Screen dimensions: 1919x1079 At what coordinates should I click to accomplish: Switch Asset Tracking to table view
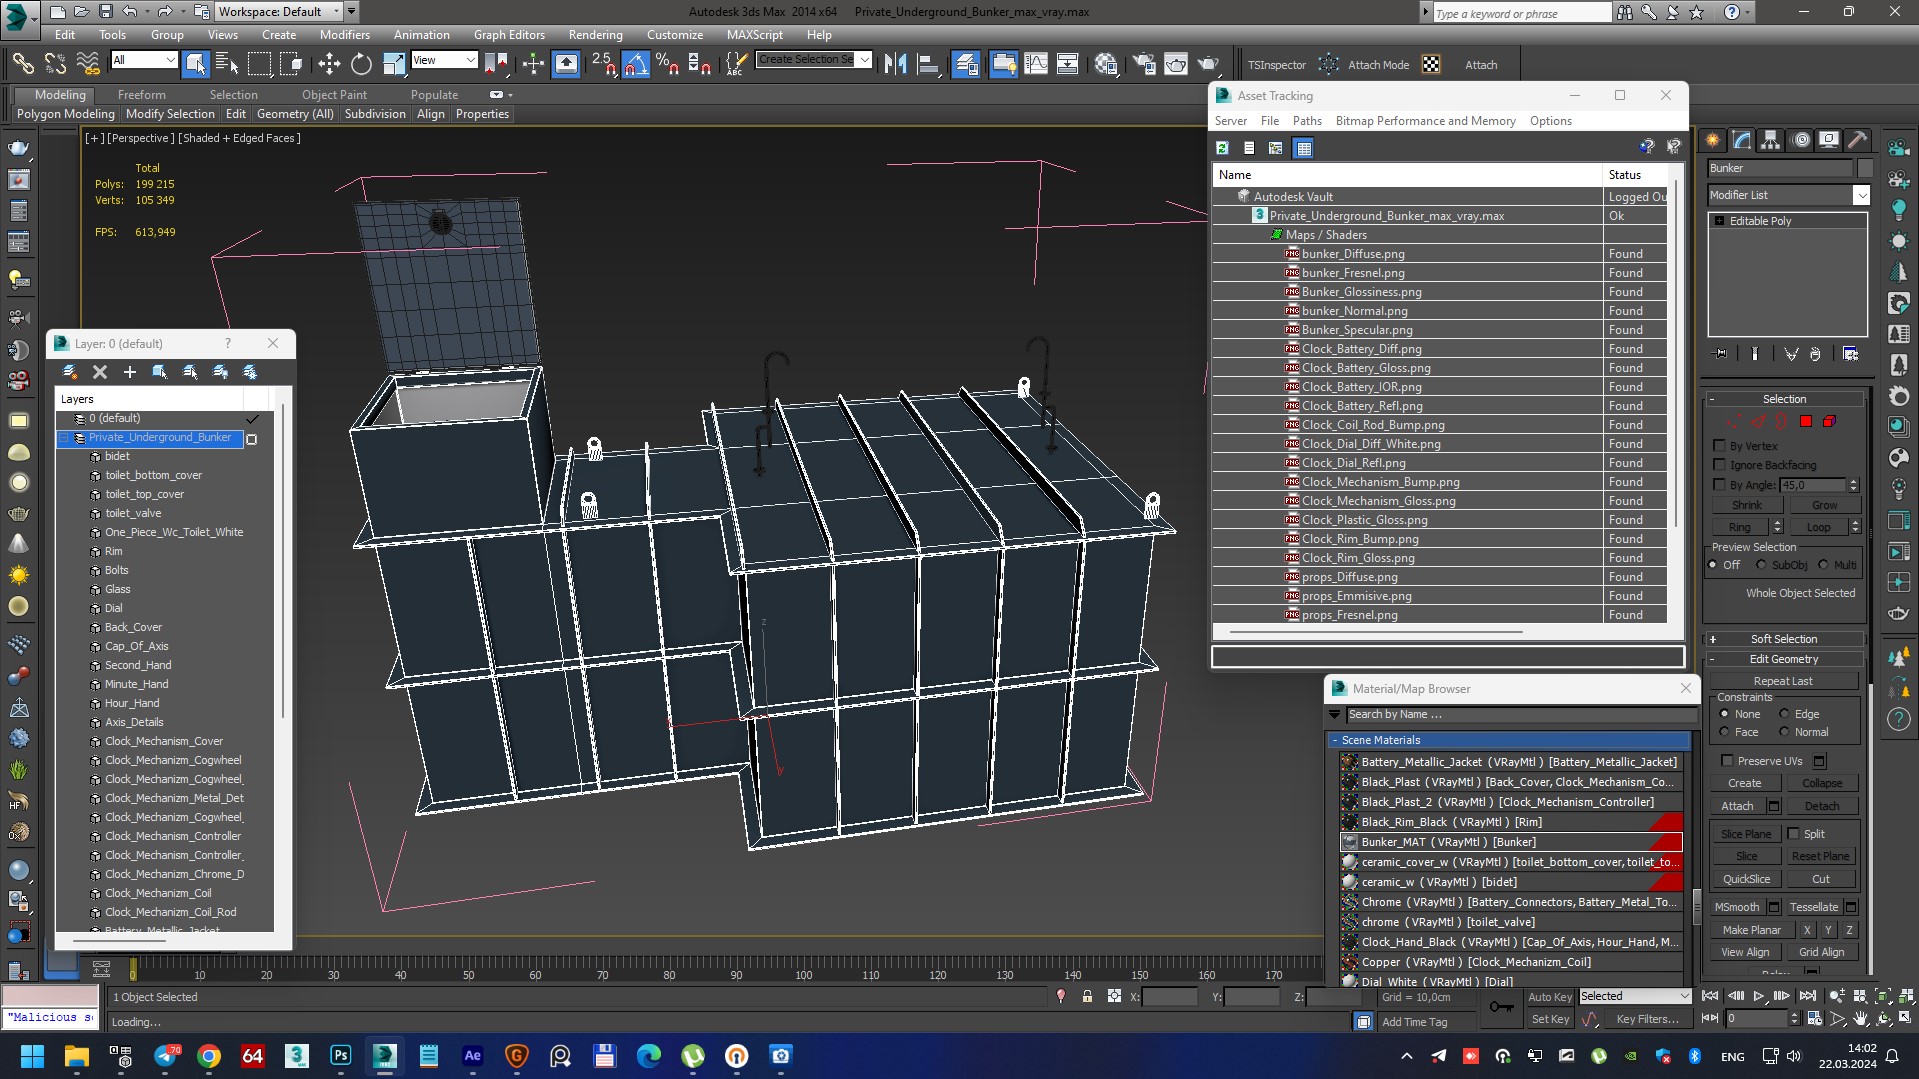pyautogui.click(x=1303, y=148)
